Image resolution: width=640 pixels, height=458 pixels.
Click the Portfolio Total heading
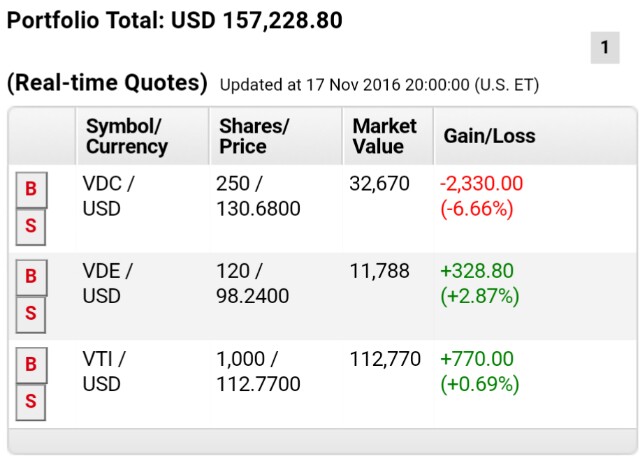point(175,20)
